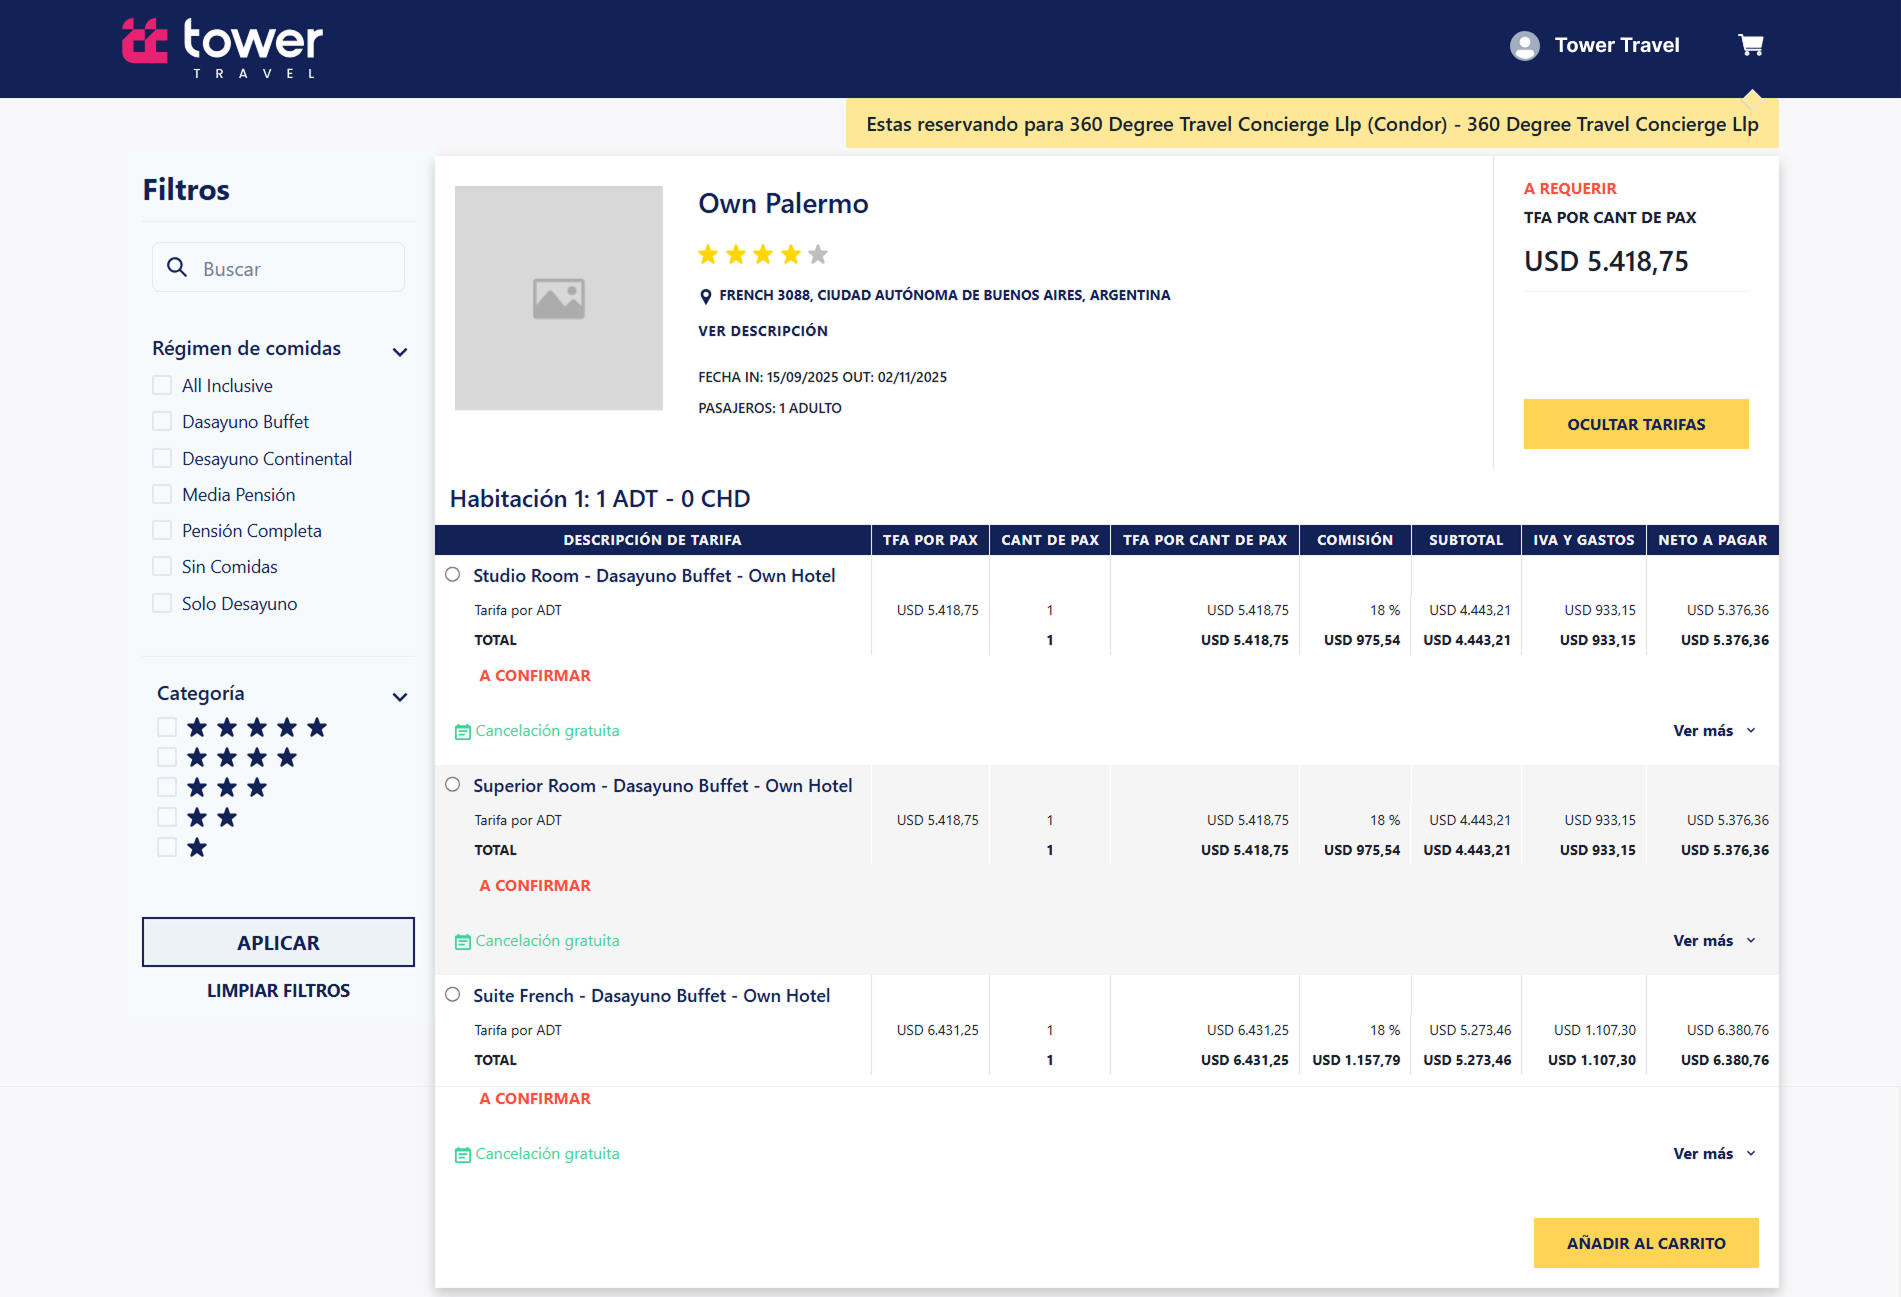The height and width of the screenshot is (1297, 1901).
Task: Click the calendar icon for Studio Room cancellation
Action: pyautogui.click(x=462, y=732)
